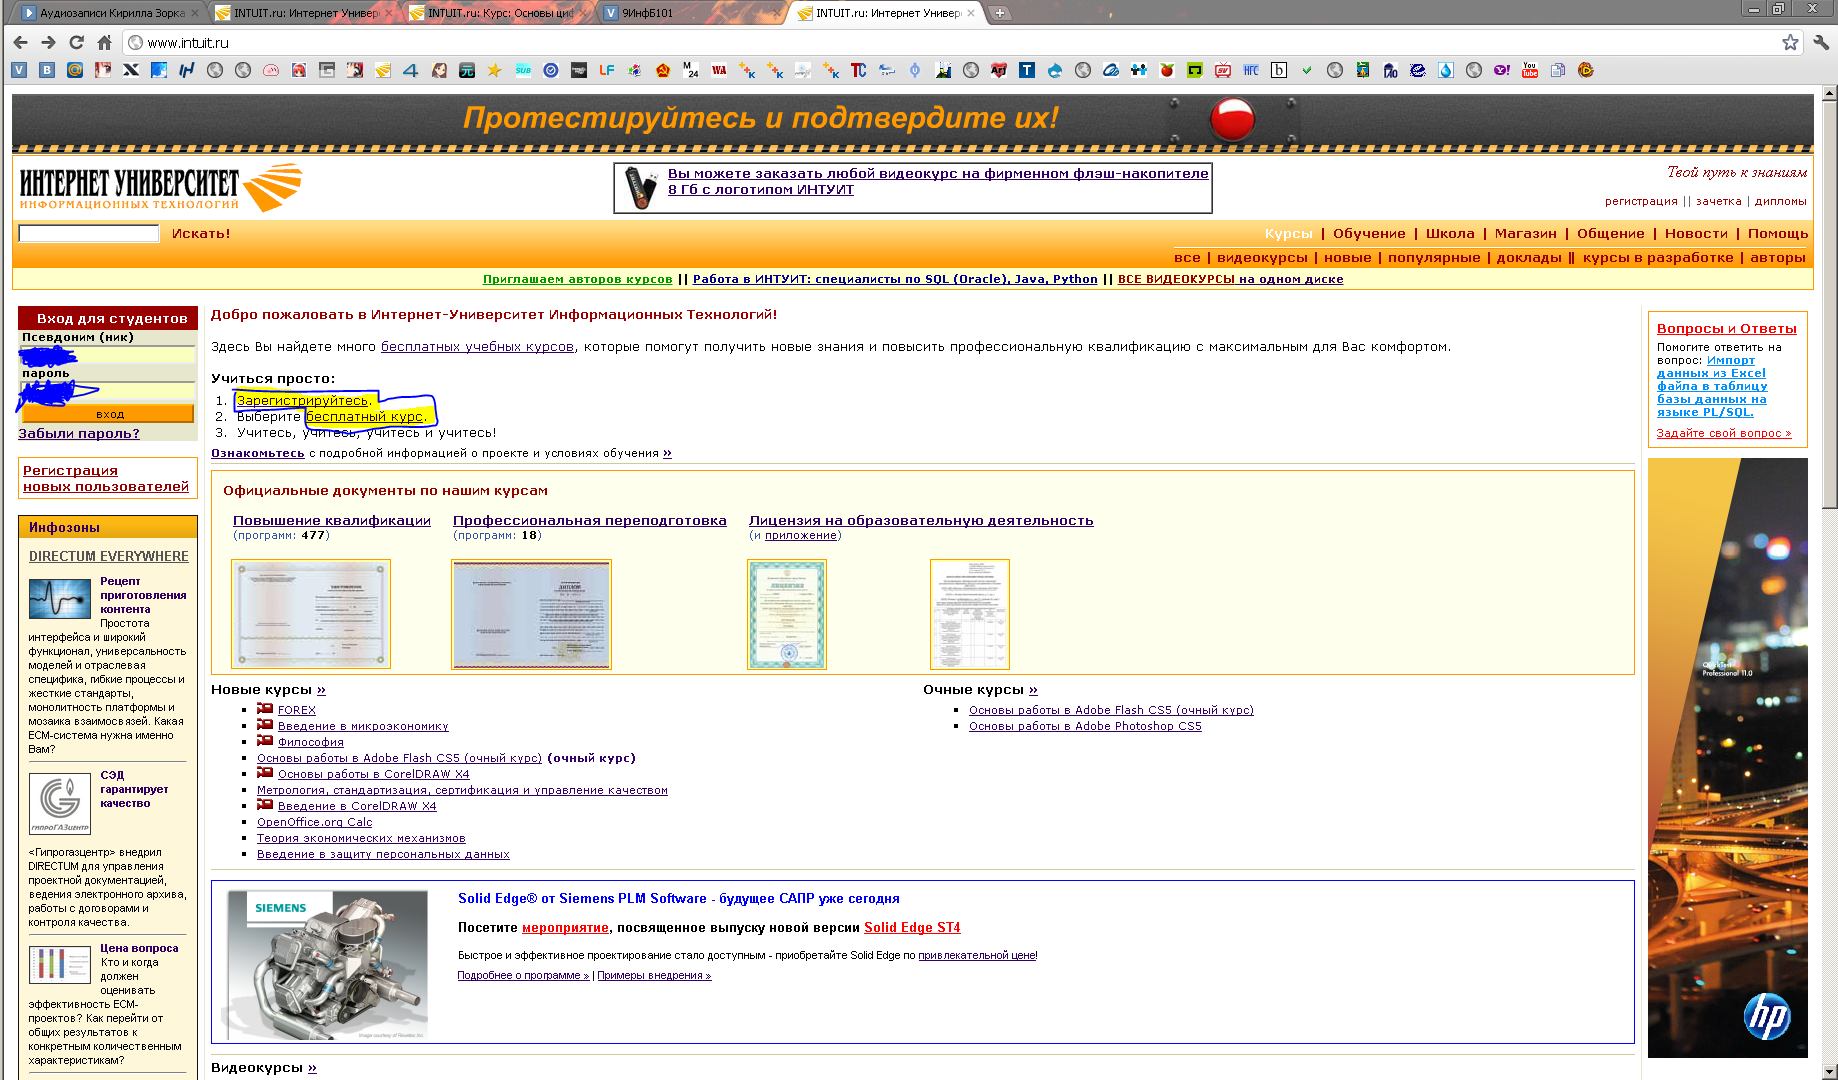Open the red TC bookmark icon
Screen dimensions: 1838x1080
point(858,70)
